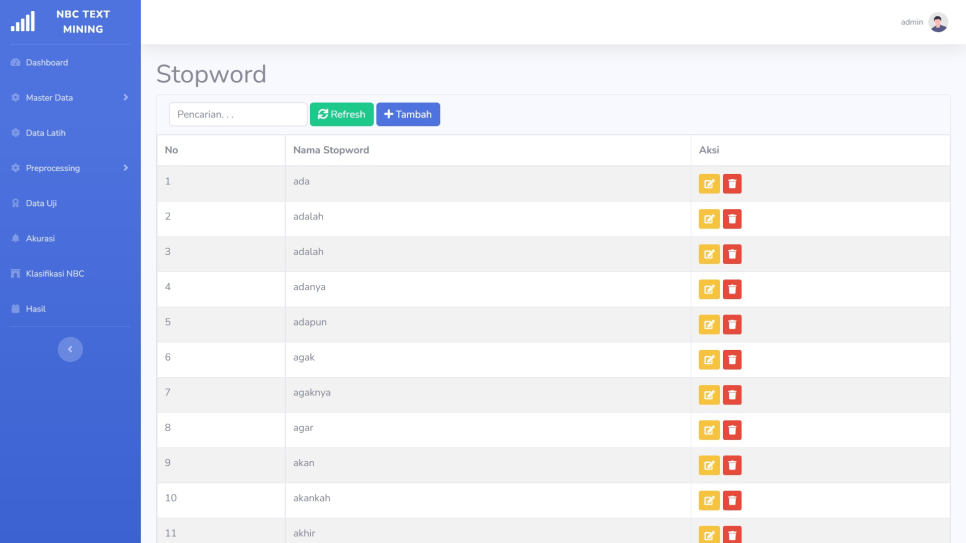Delete the 'akan' stopword
966x543 pixels.
coord(732,465)
